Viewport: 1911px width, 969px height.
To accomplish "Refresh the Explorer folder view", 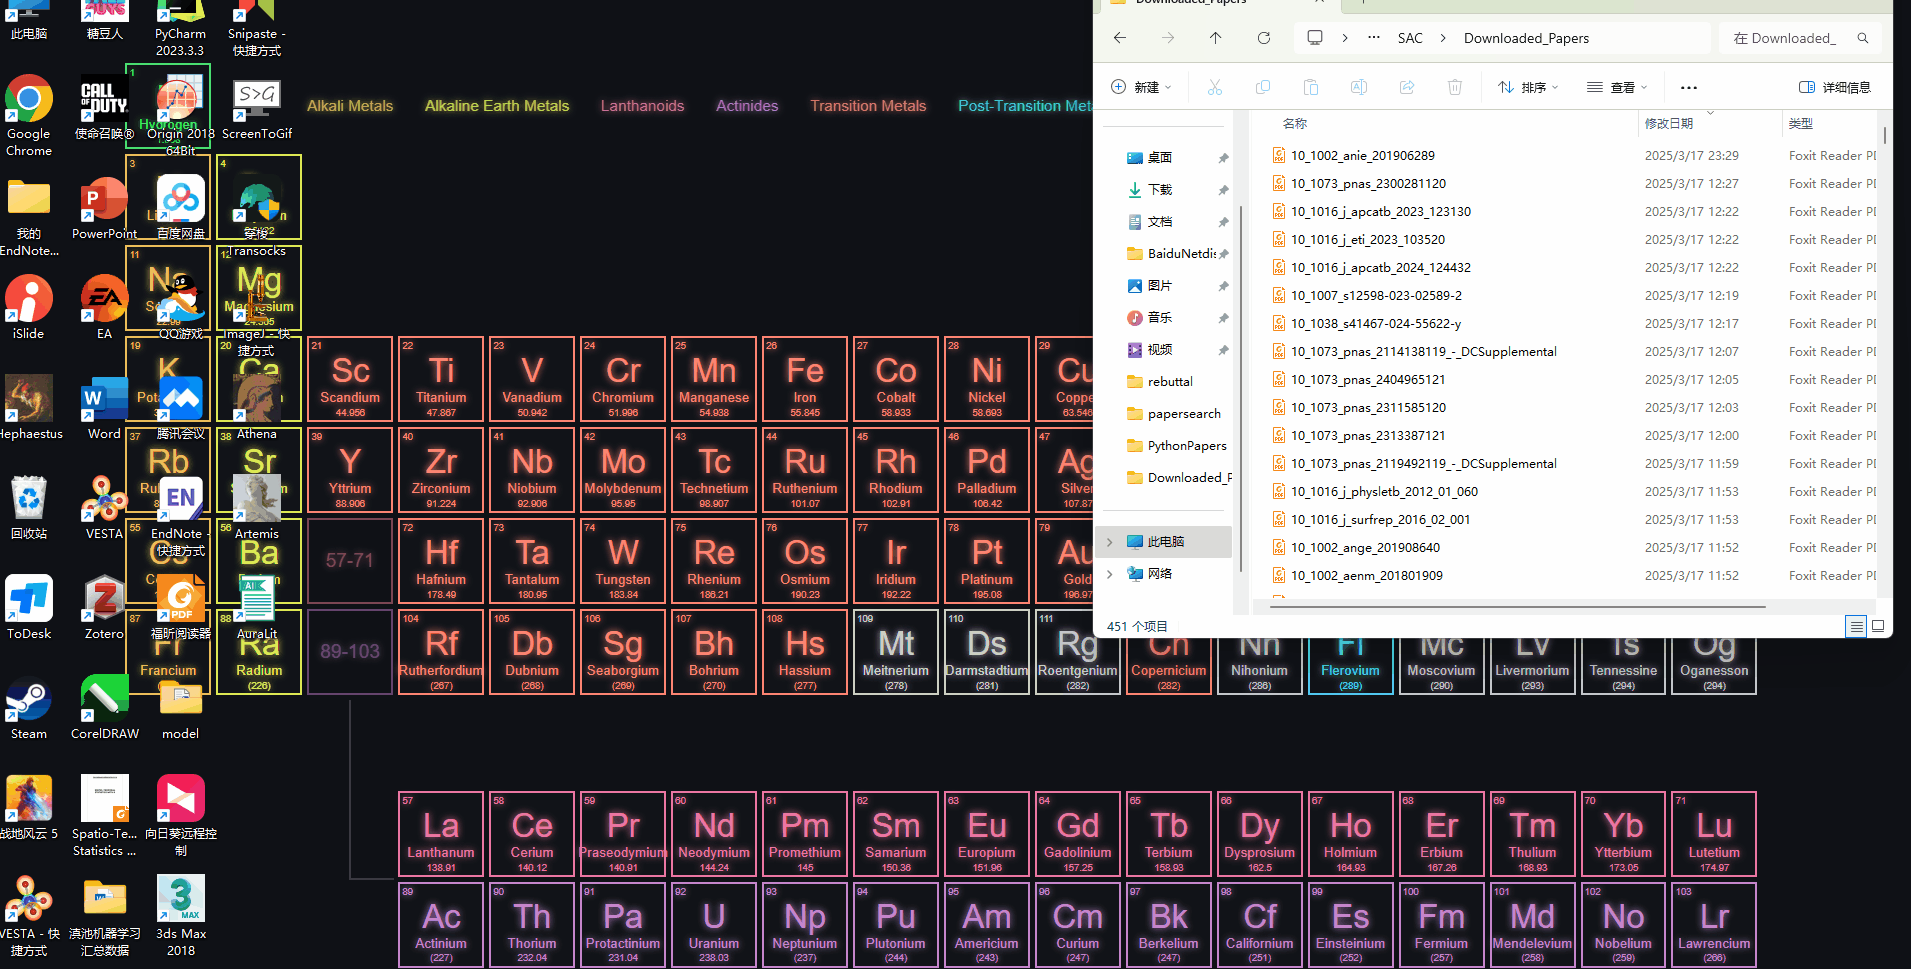I will tap(1264, 38).
